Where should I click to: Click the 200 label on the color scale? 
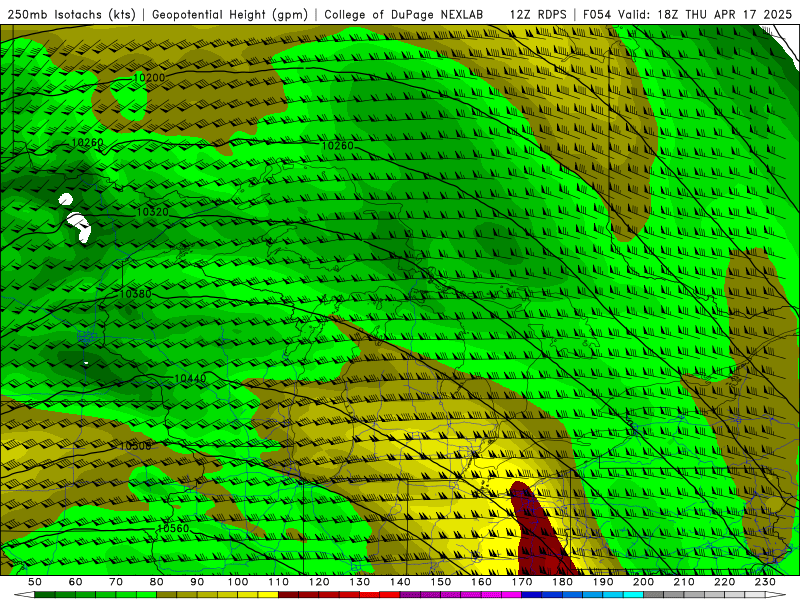click(644, 582)
